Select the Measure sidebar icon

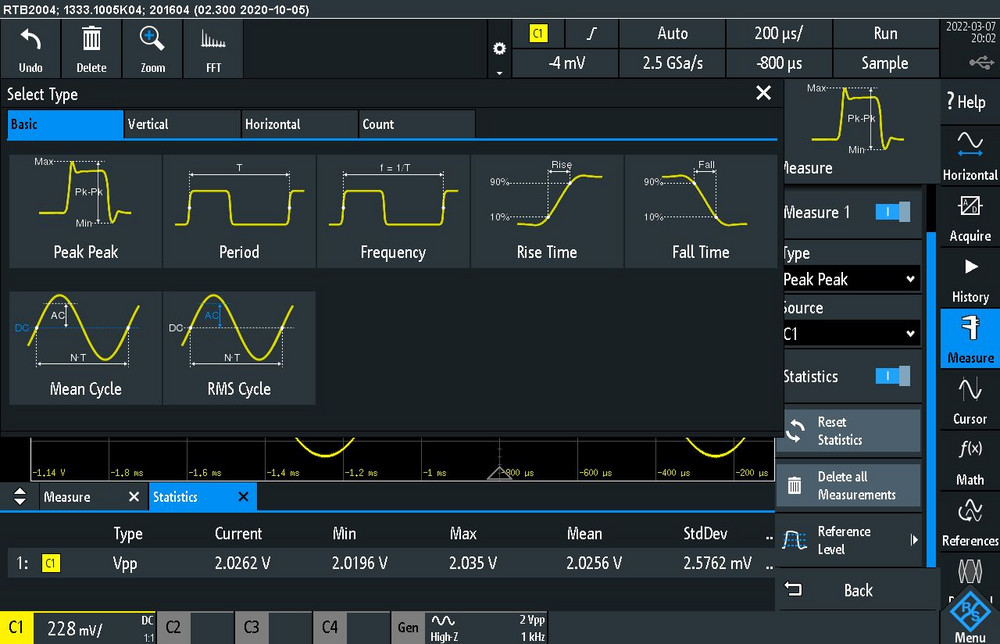[x=970, y=338]
